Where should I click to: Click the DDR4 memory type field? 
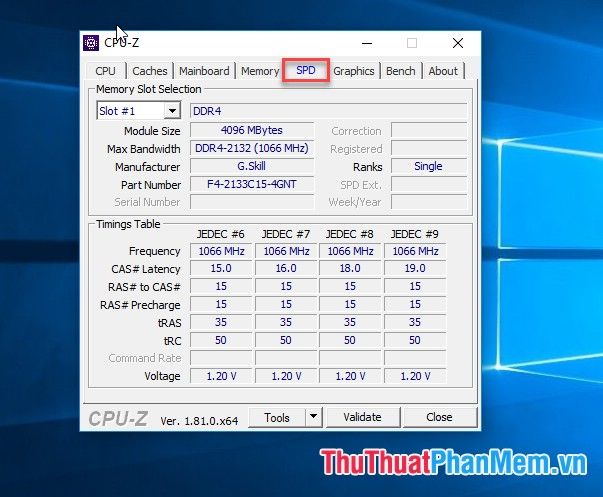coord(328,111)
